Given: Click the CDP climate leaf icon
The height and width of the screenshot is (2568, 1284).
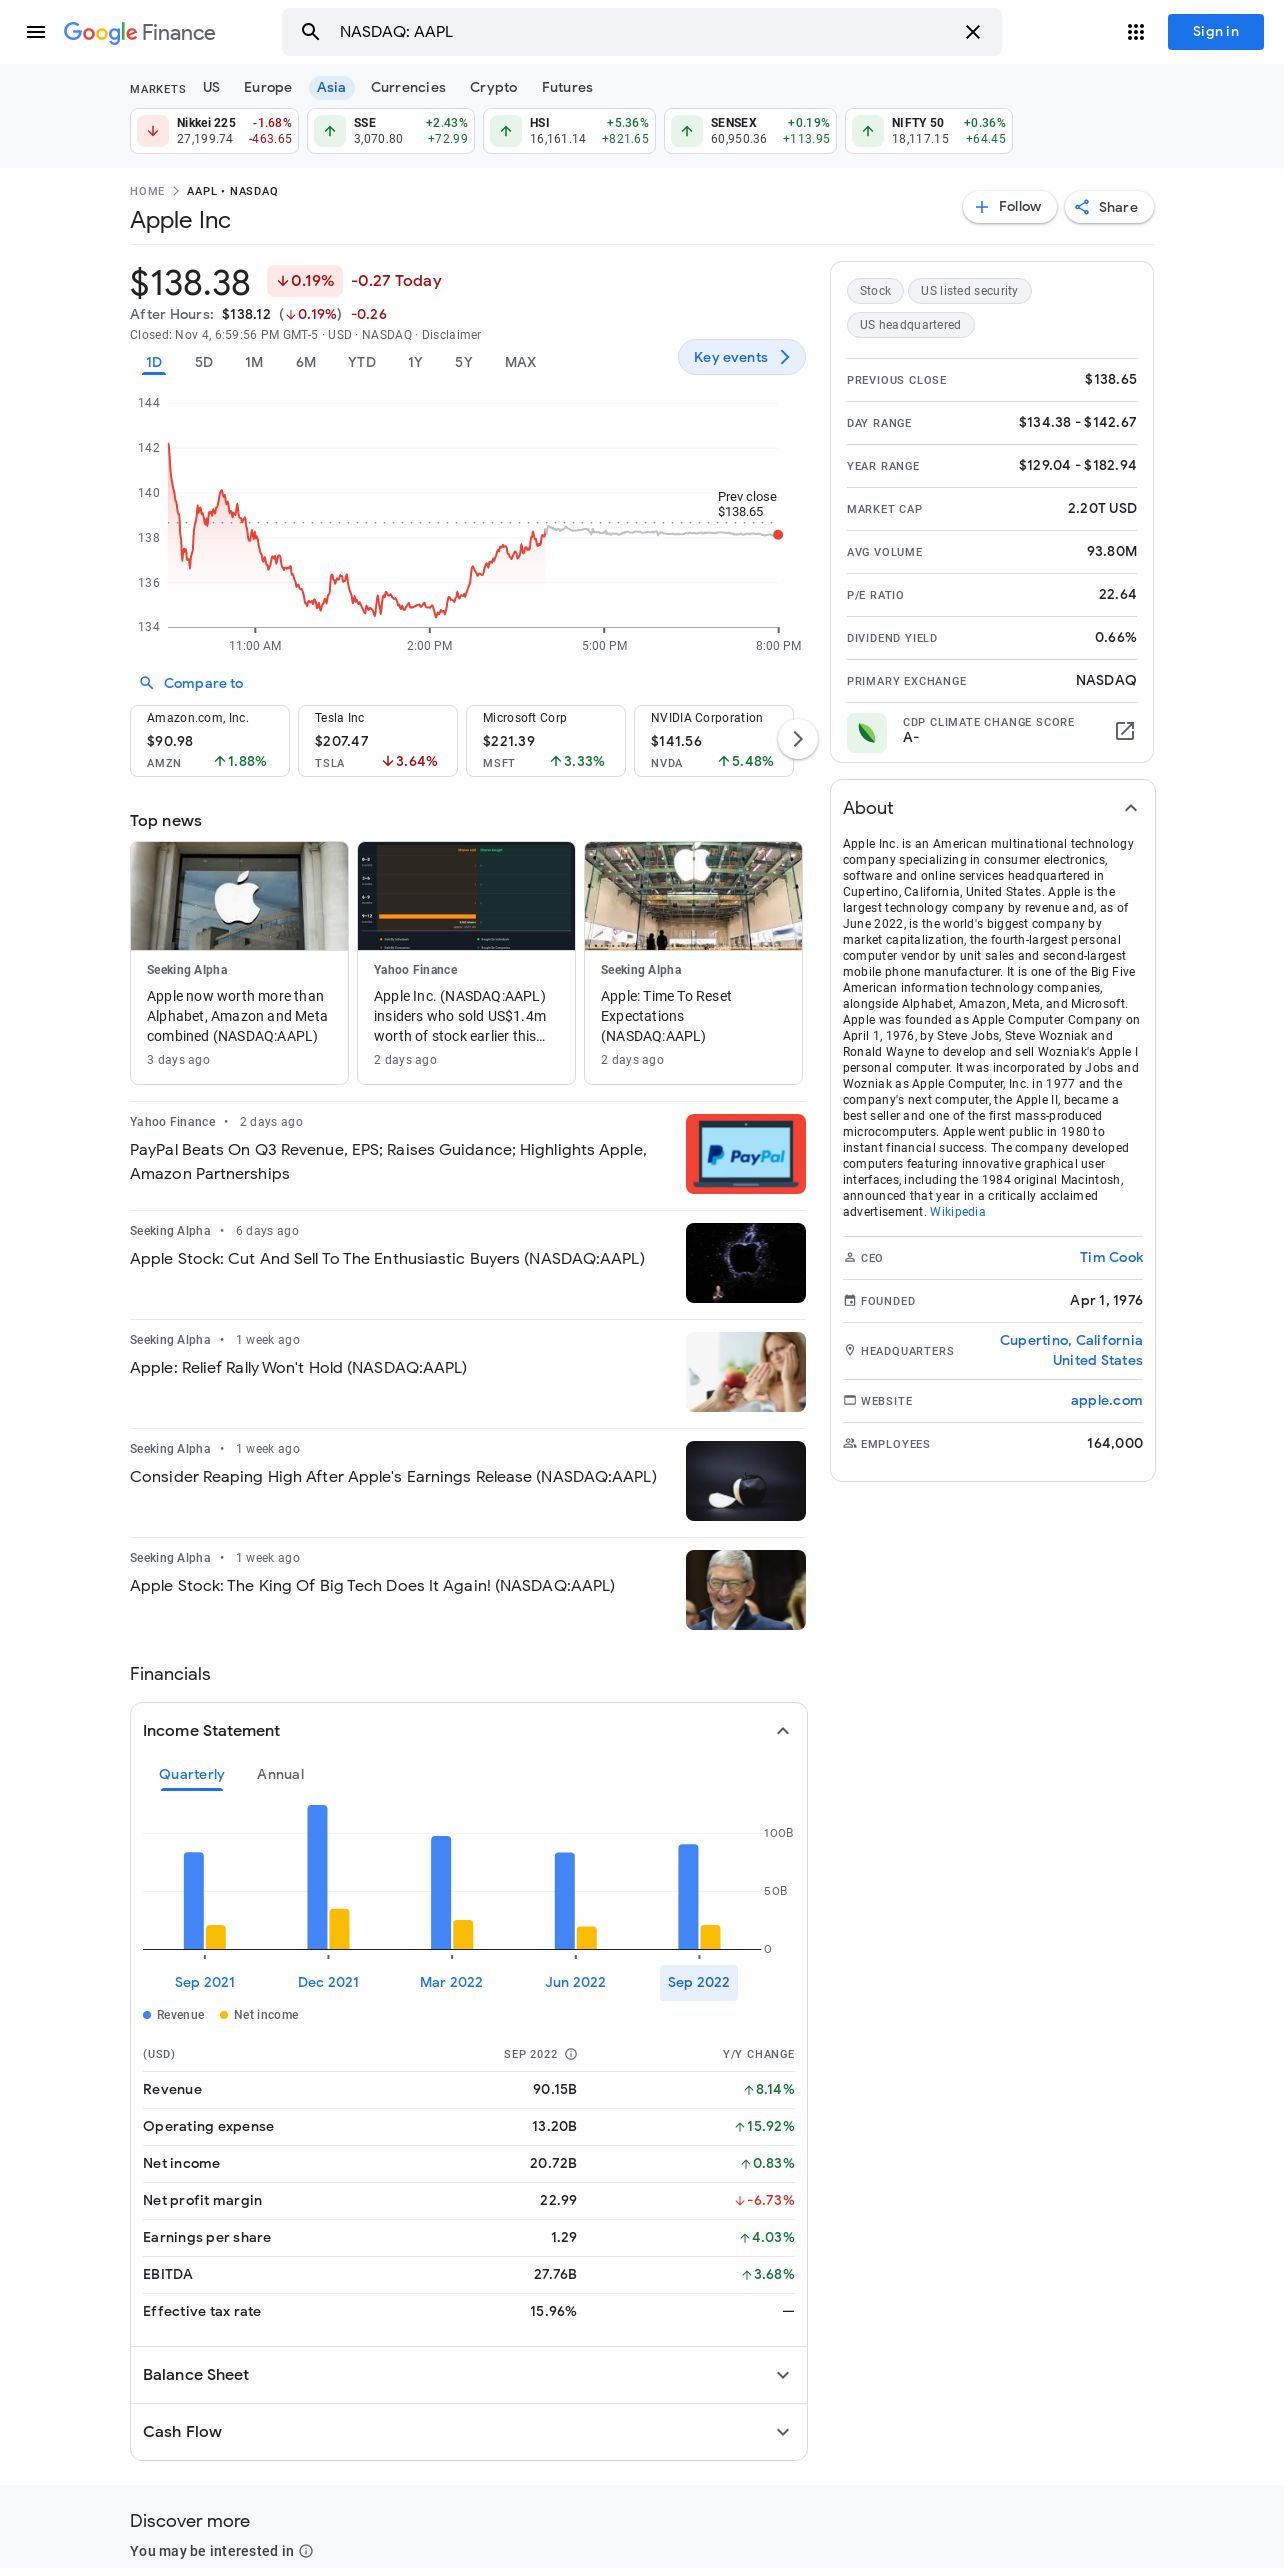Looking at the screenshot, I should [x=867, y=732].
